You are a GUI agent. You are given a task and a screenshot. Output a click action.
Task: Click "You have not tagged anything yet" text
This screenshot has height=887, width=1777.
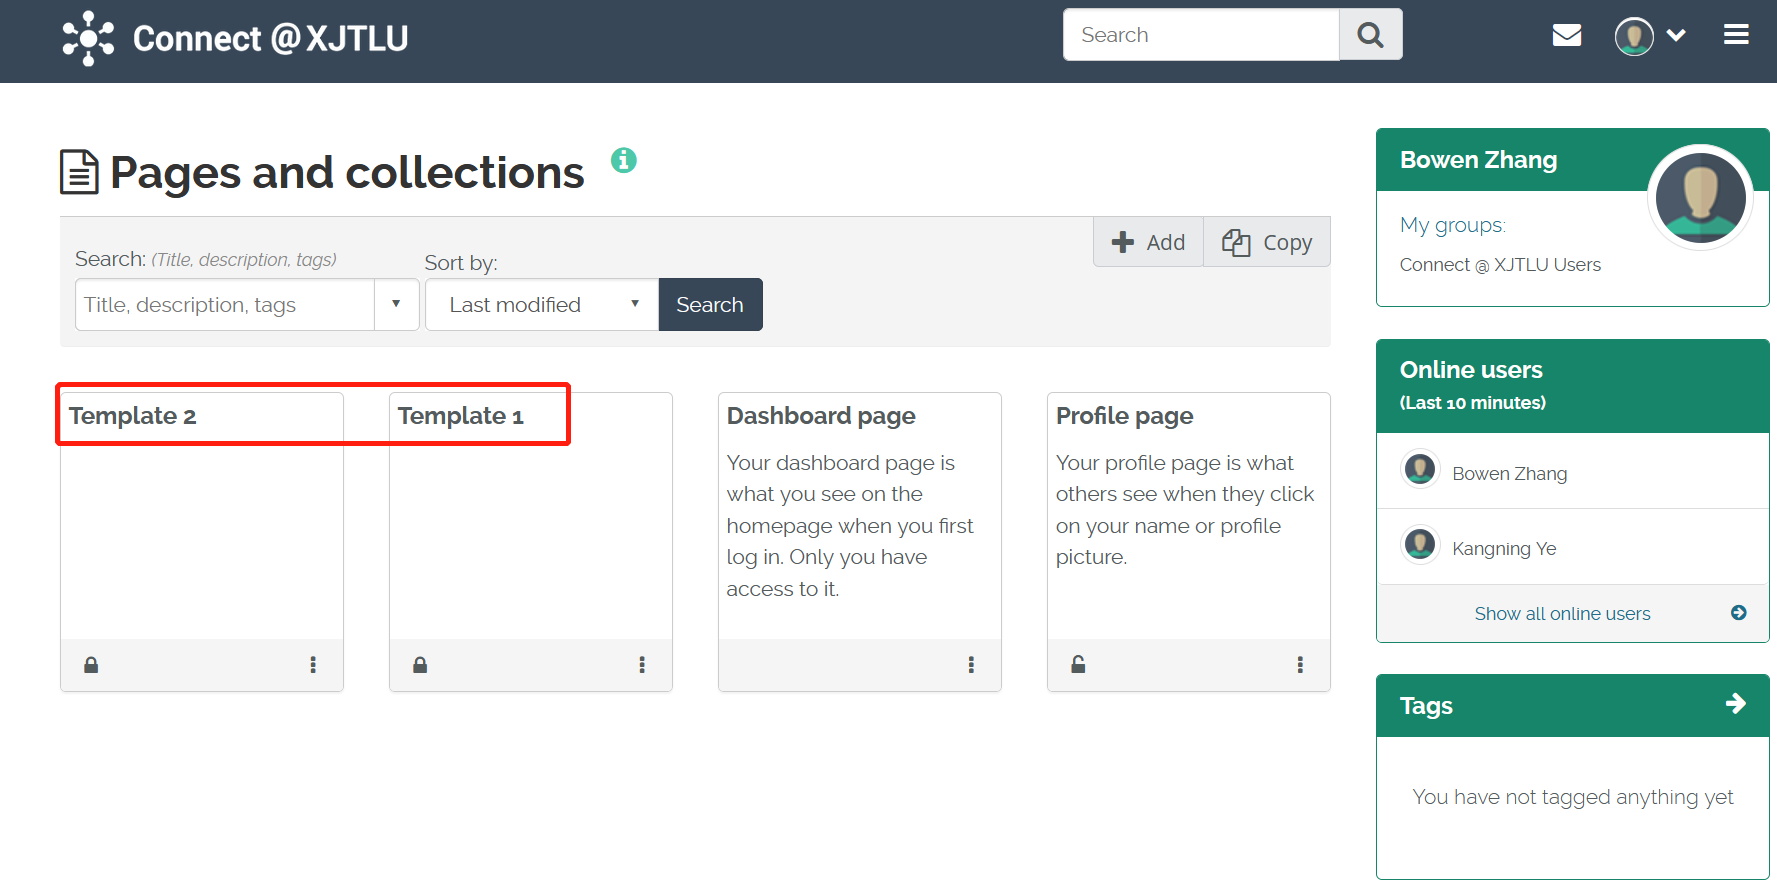[1572, 797]
